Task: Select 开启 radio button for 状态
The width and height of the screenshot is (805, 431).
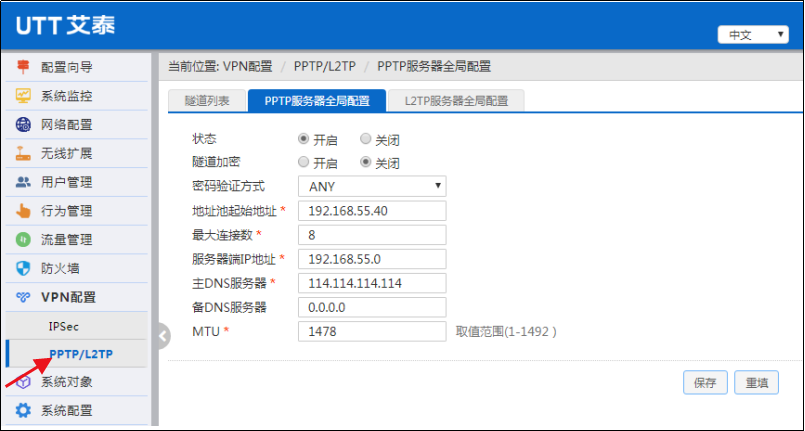Action: 304,140
